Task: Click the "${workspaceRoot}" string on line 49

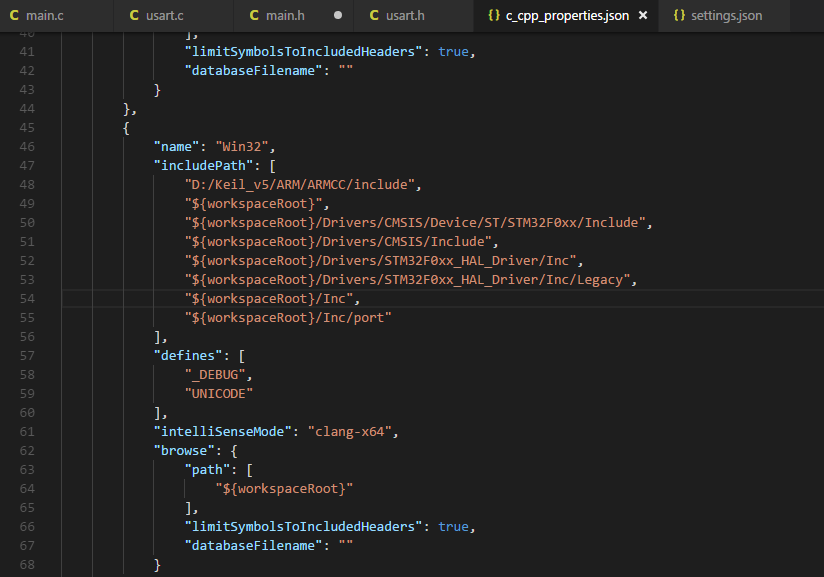Action: (253, 203)
